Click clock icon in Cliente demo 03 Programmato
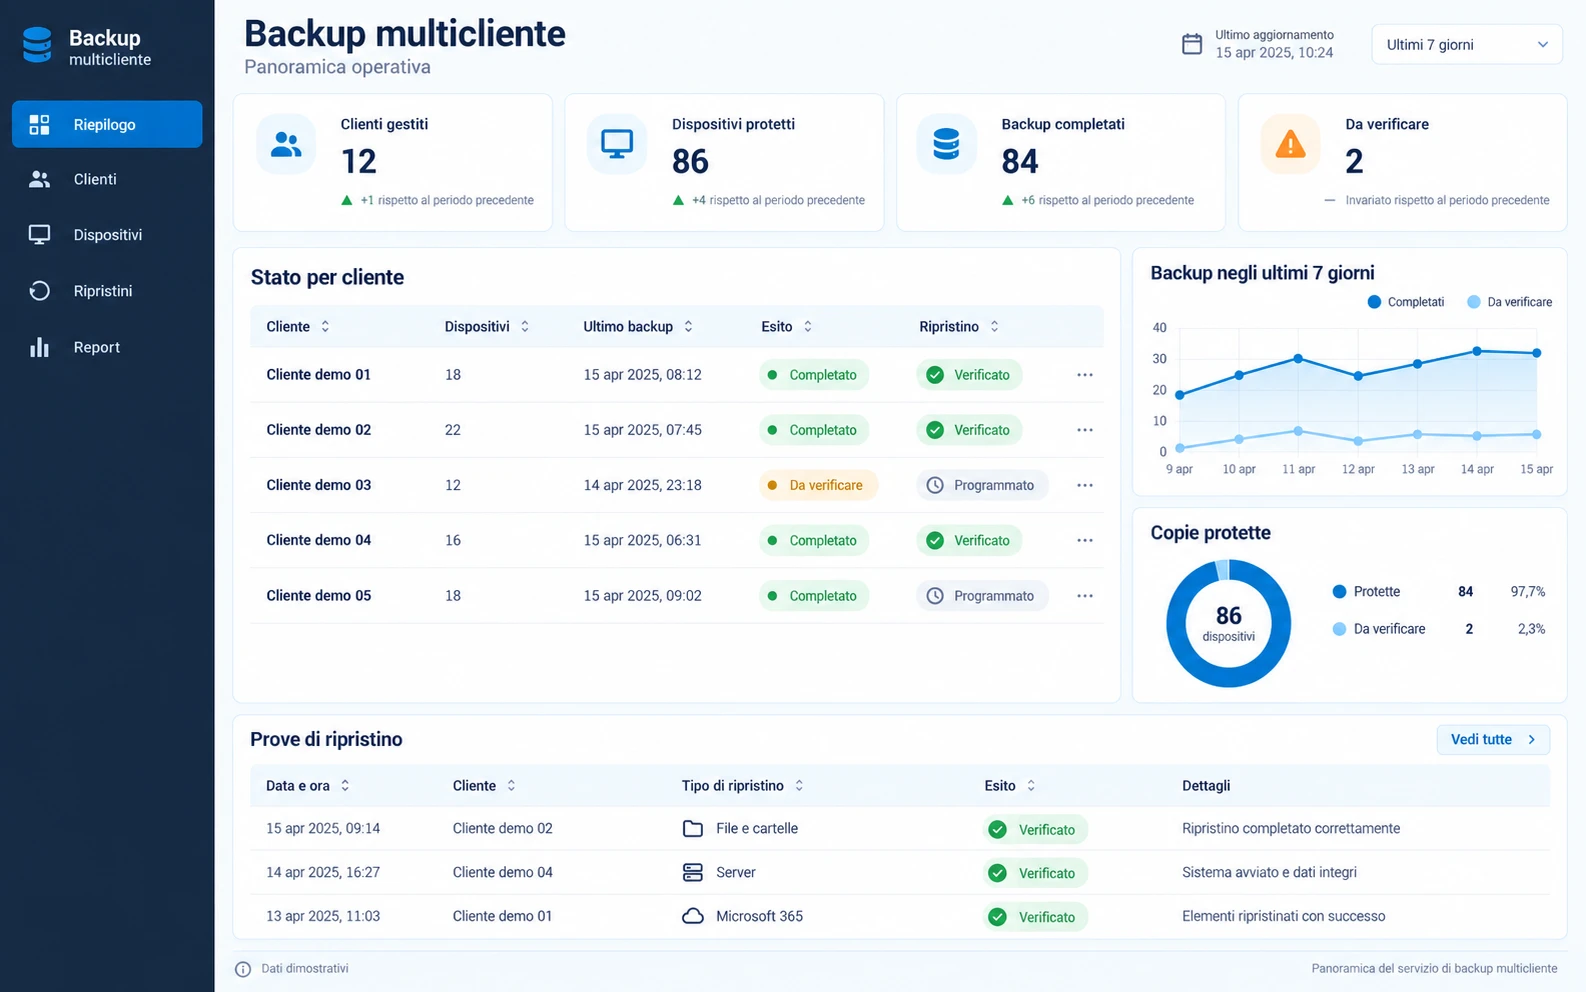The height and width of the screenshot is (992, 1586). point(935,485)
